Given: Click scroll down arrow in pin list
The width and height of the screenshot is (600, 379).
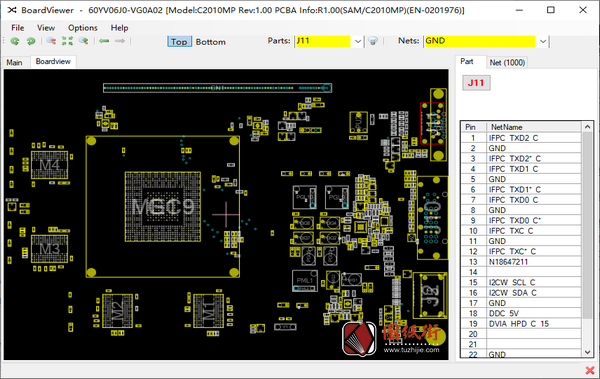Looking at the screenshot, I should pyautogui.click(x=587, y=352).
